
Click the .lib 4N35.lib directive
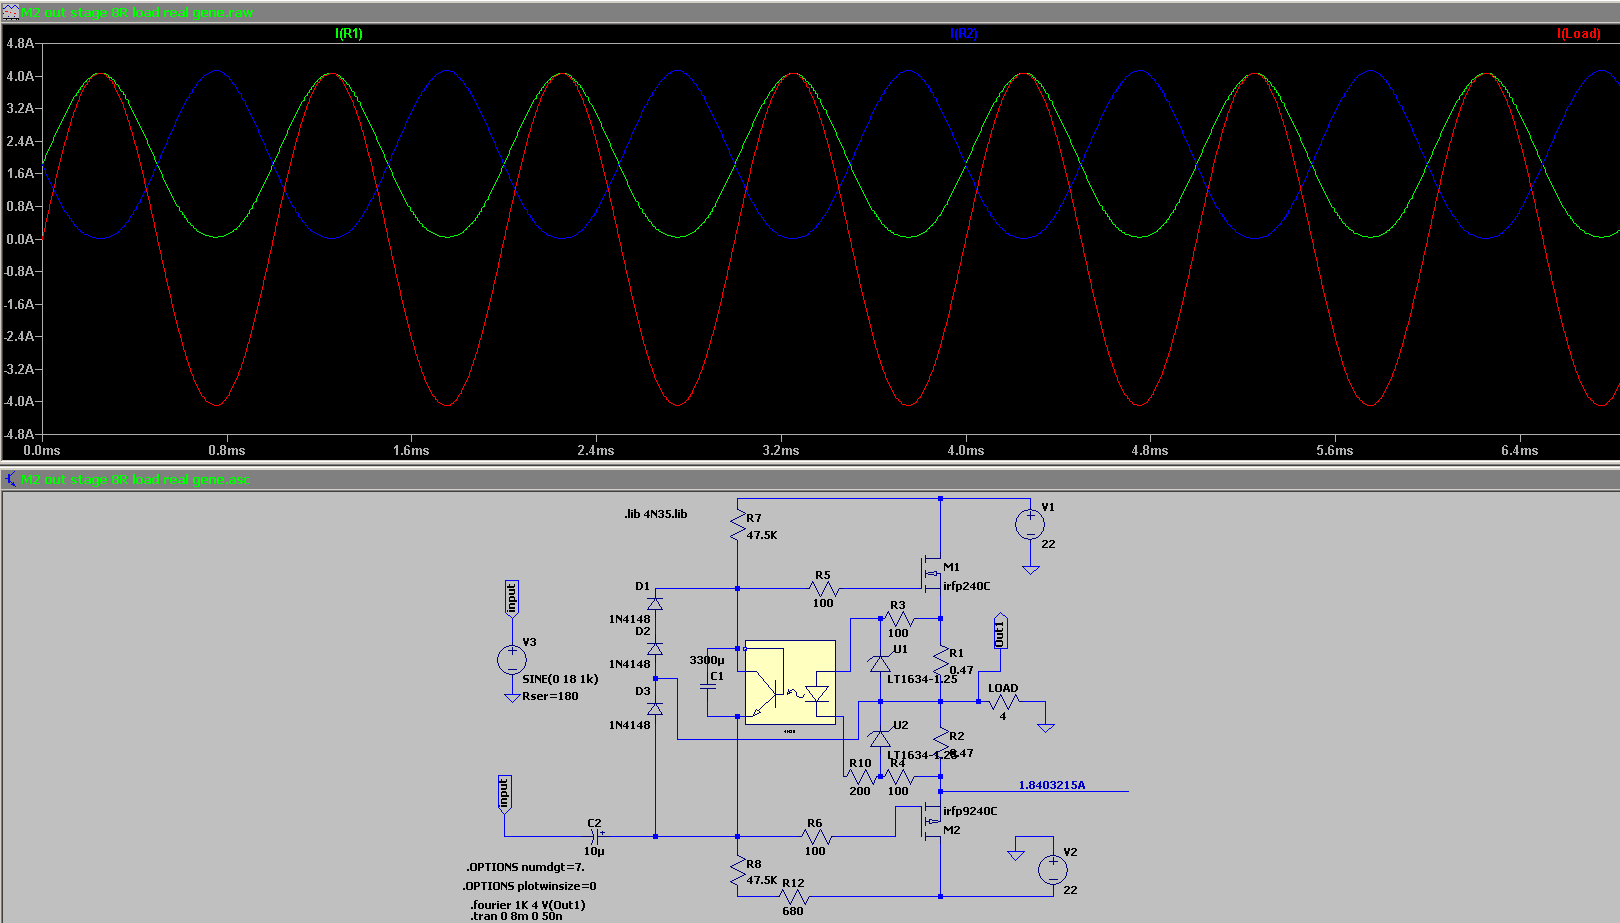pyautogui.click(x=655, y=514)
